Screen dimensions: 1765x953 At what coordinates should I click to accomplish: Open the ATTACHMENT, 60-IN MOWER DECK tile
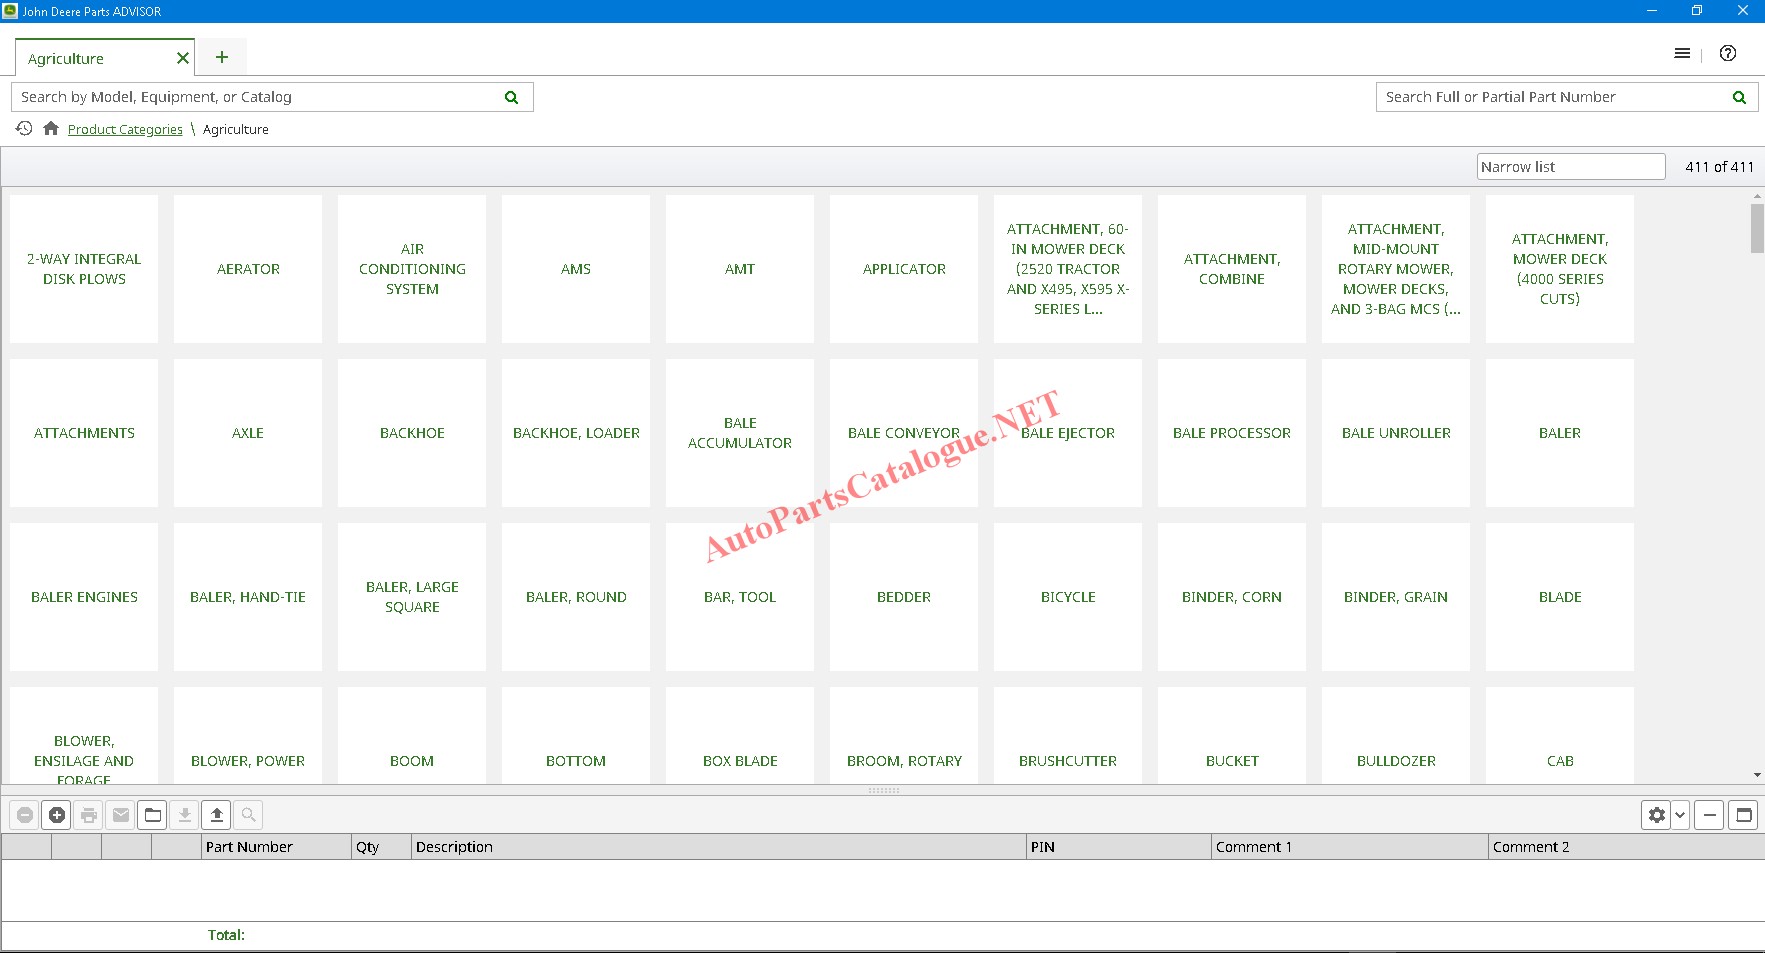(1068, 269)
